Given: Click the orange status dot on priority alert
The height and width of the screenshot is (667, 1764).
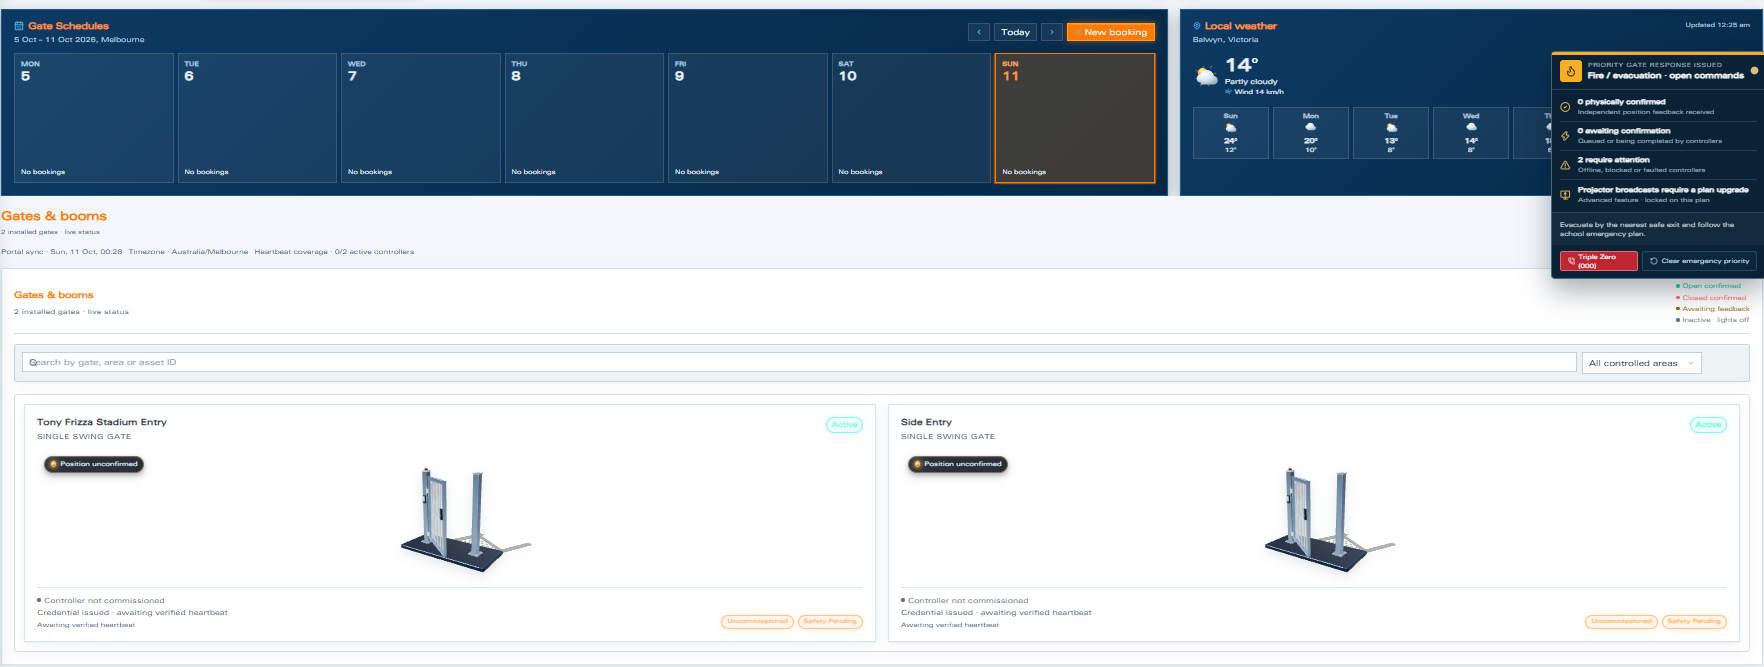Looking at the screenshot, I should (1754, 71).
